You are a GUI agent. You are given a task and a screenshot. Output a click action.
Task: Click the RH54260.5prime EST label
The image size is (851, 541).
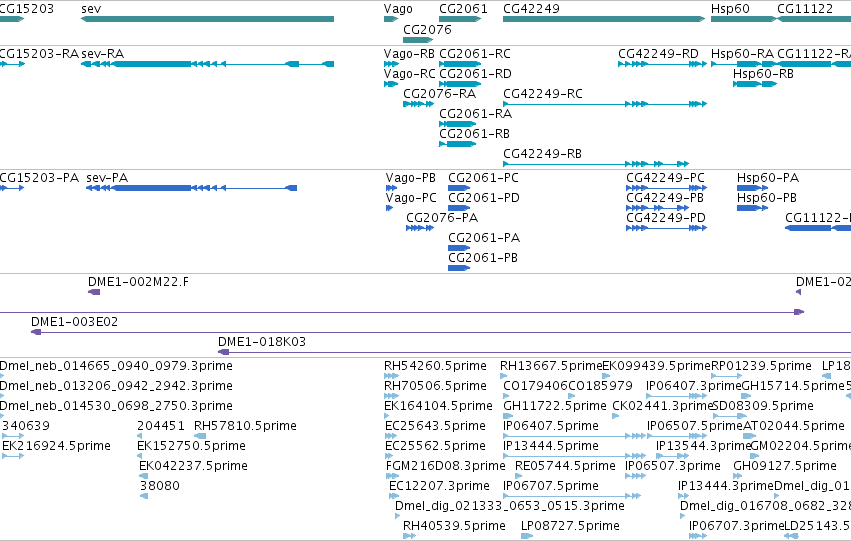pos(435,366)
